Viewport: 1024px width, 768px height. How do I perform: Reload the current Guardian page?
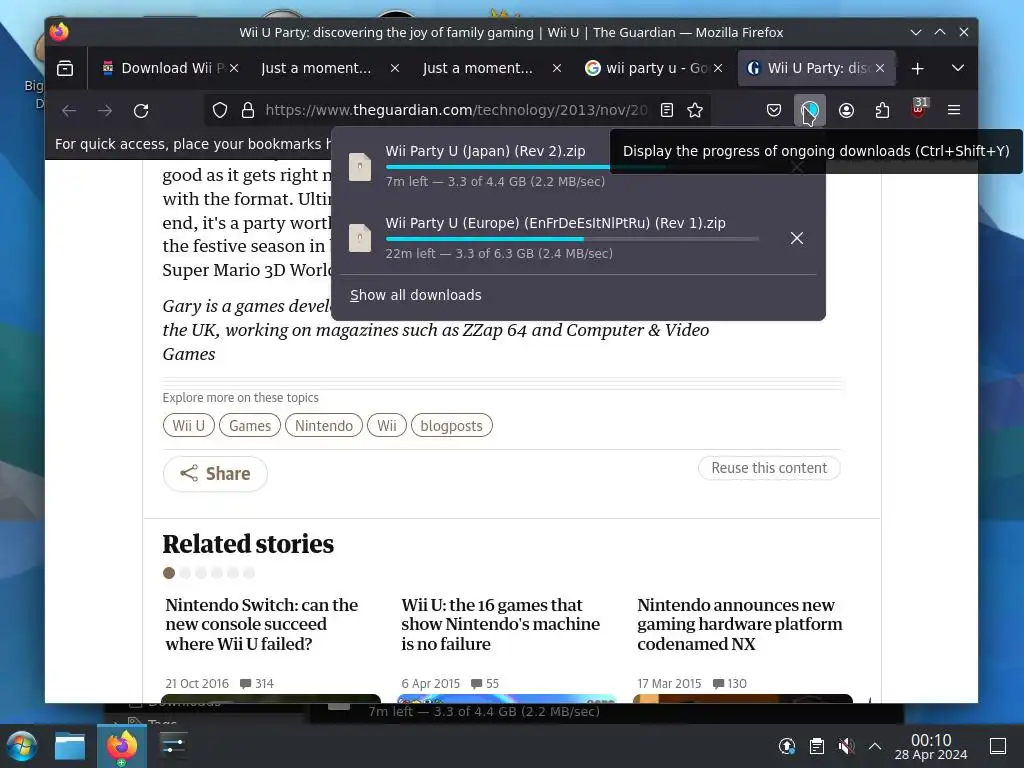pyautogui.click(x=141, y=110)
